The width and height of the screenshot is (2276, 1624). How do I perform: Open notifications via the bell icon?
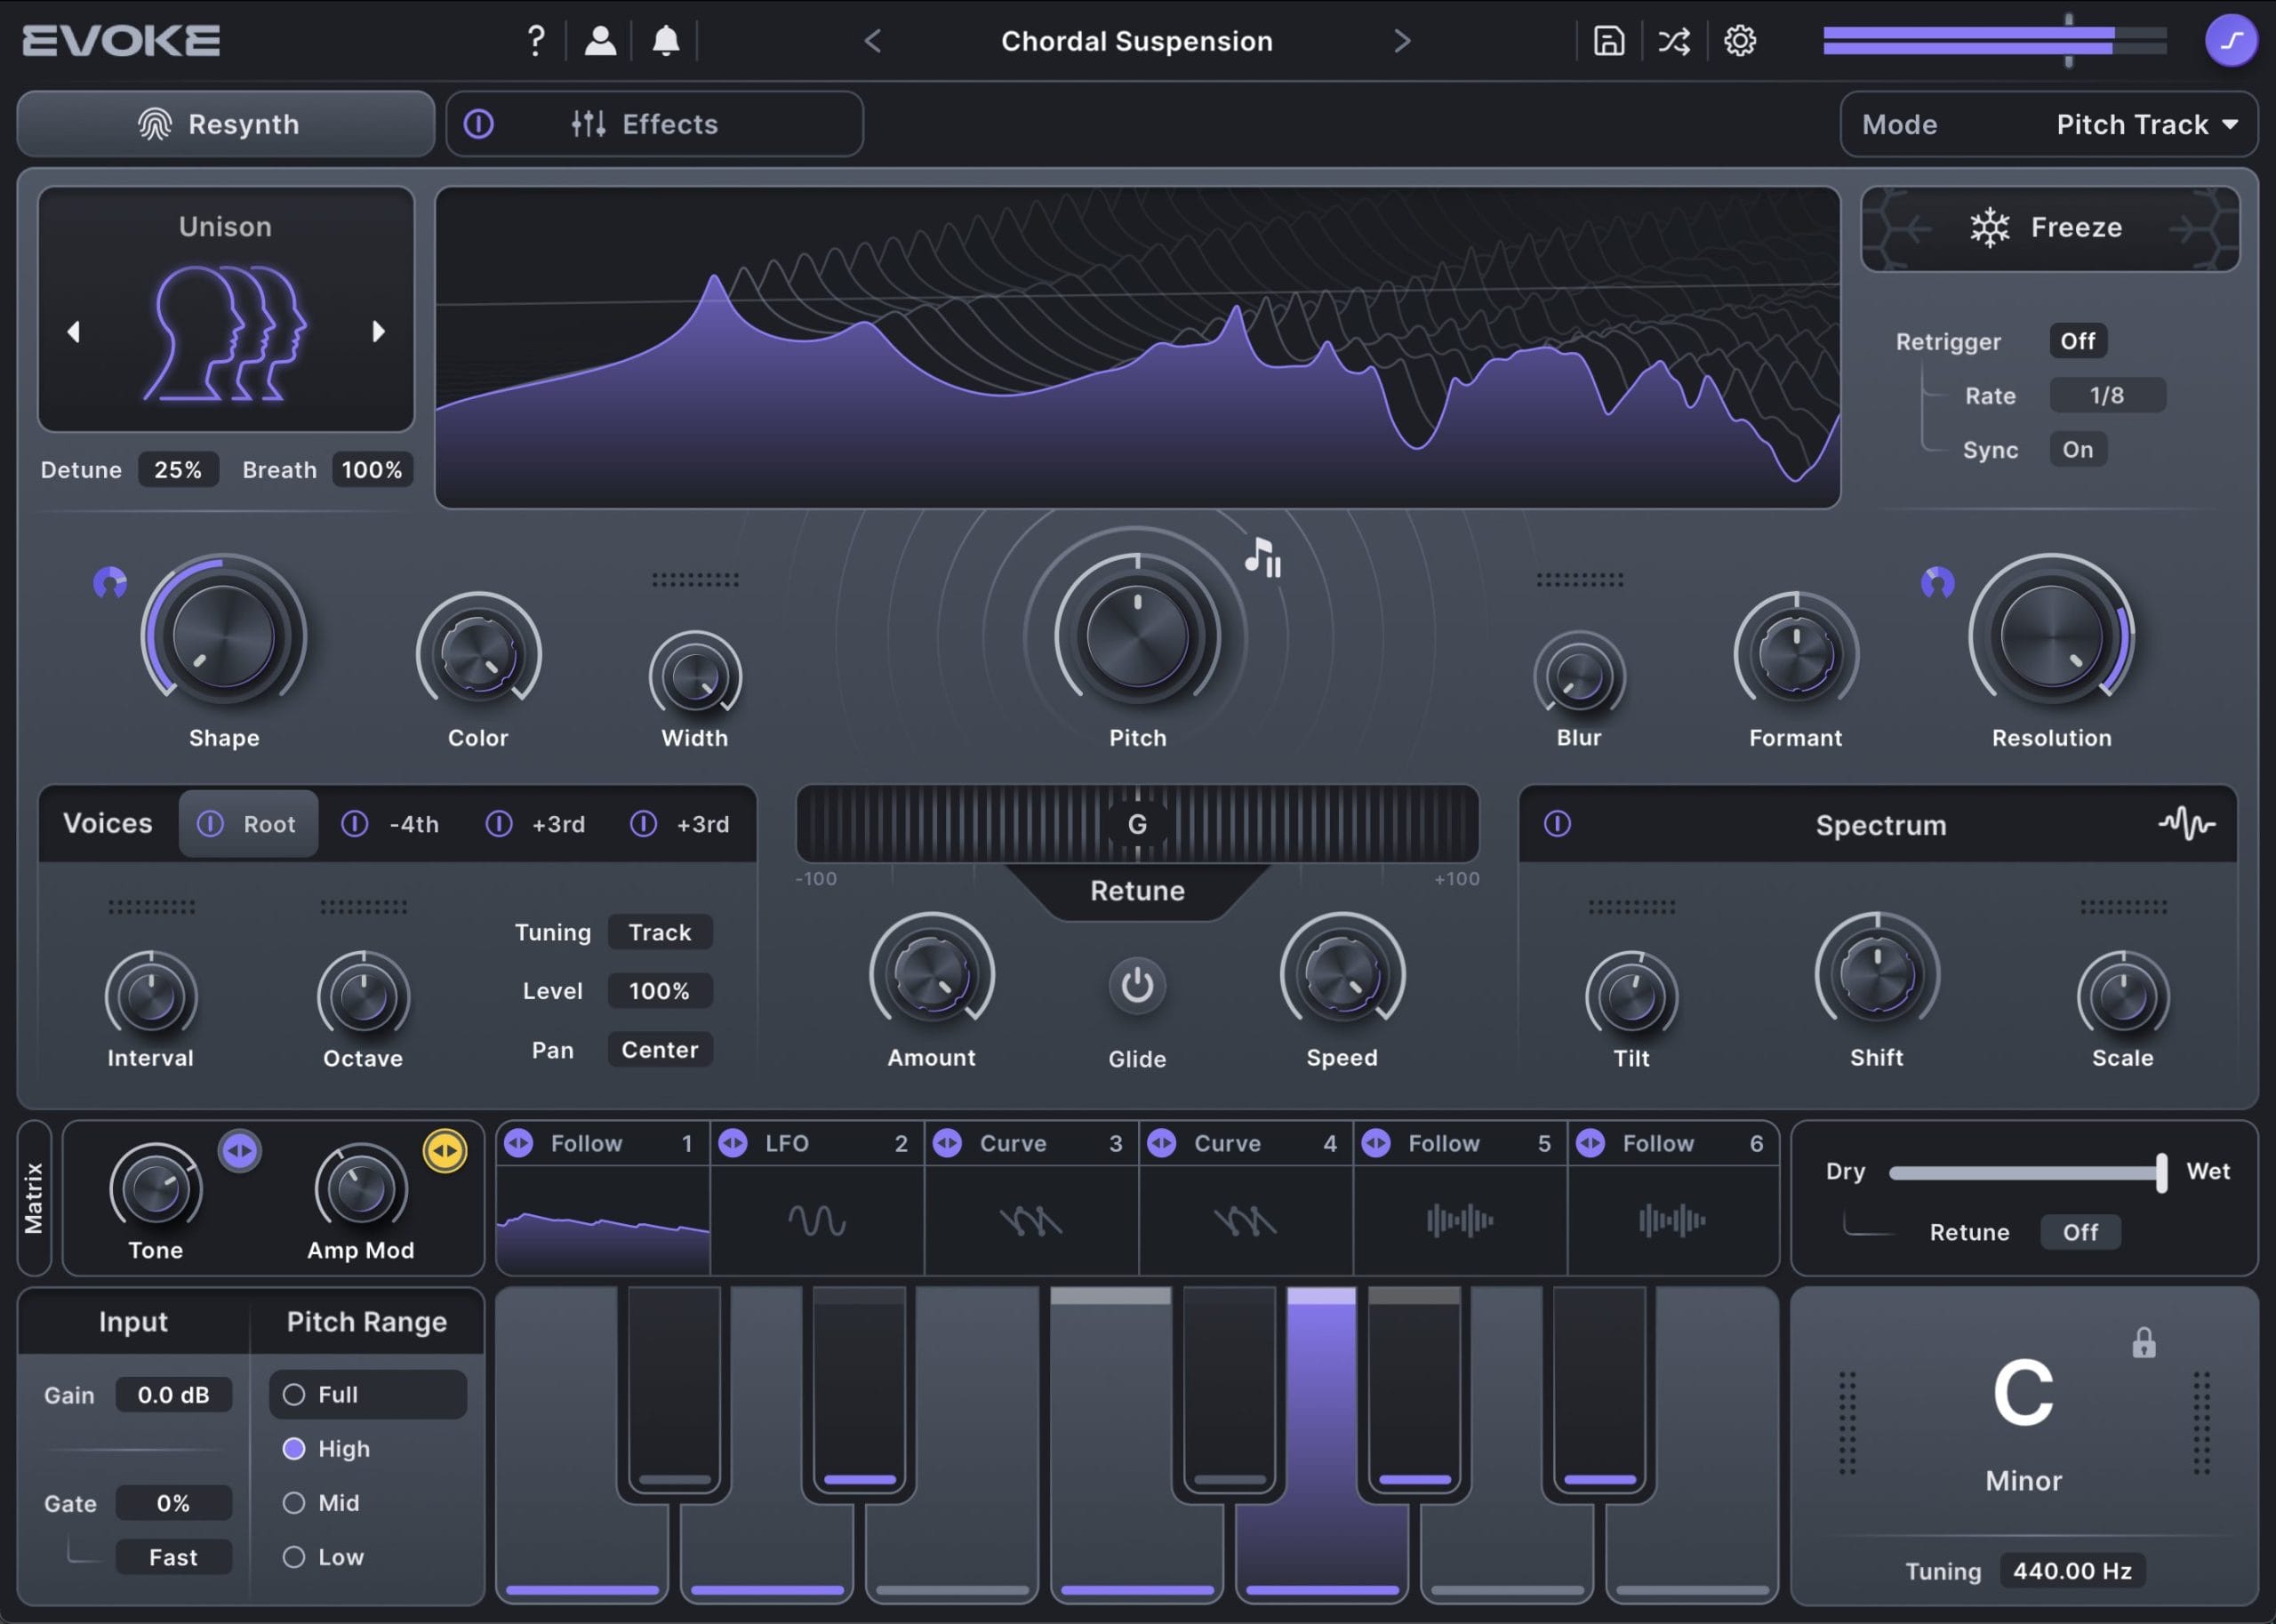point(666,40)
